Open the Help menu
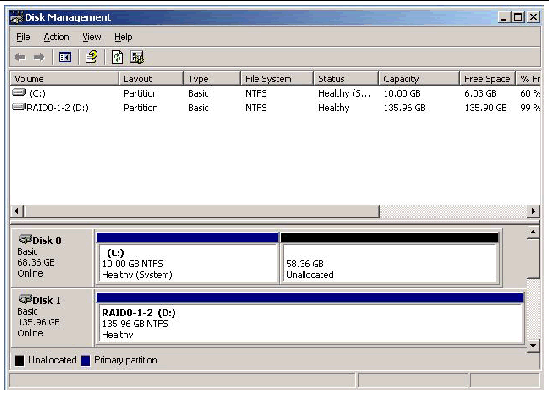Screen dimensions: 549x396 click(123, 37)
